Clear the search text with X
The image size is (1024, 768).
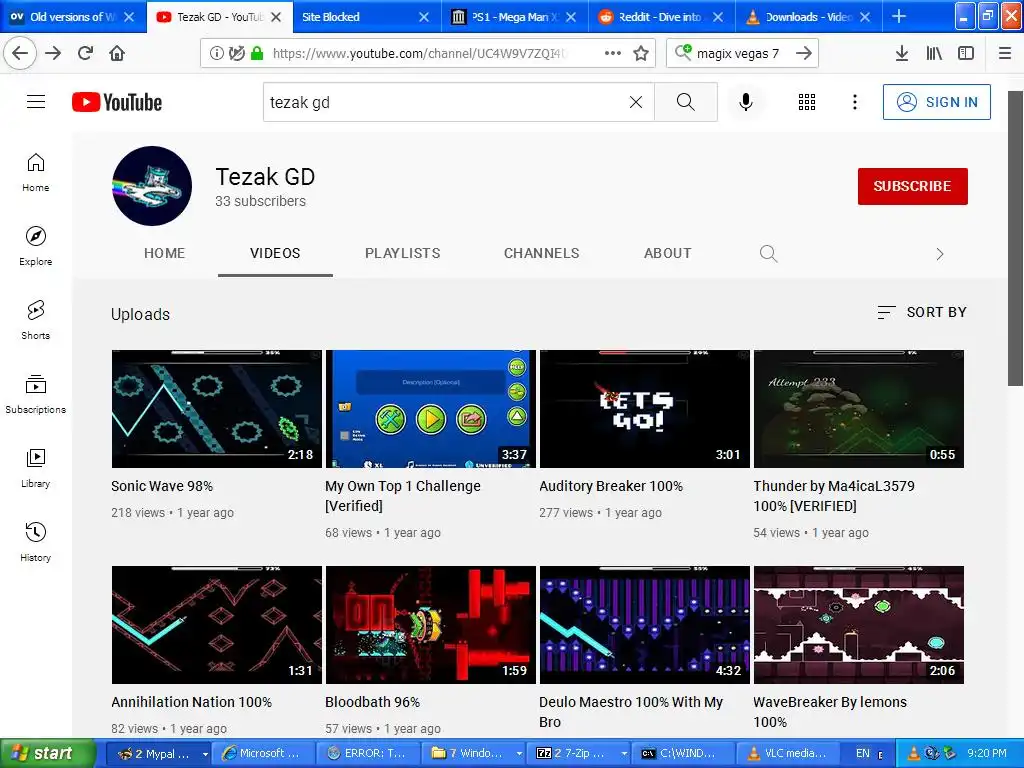click(635, 102)
